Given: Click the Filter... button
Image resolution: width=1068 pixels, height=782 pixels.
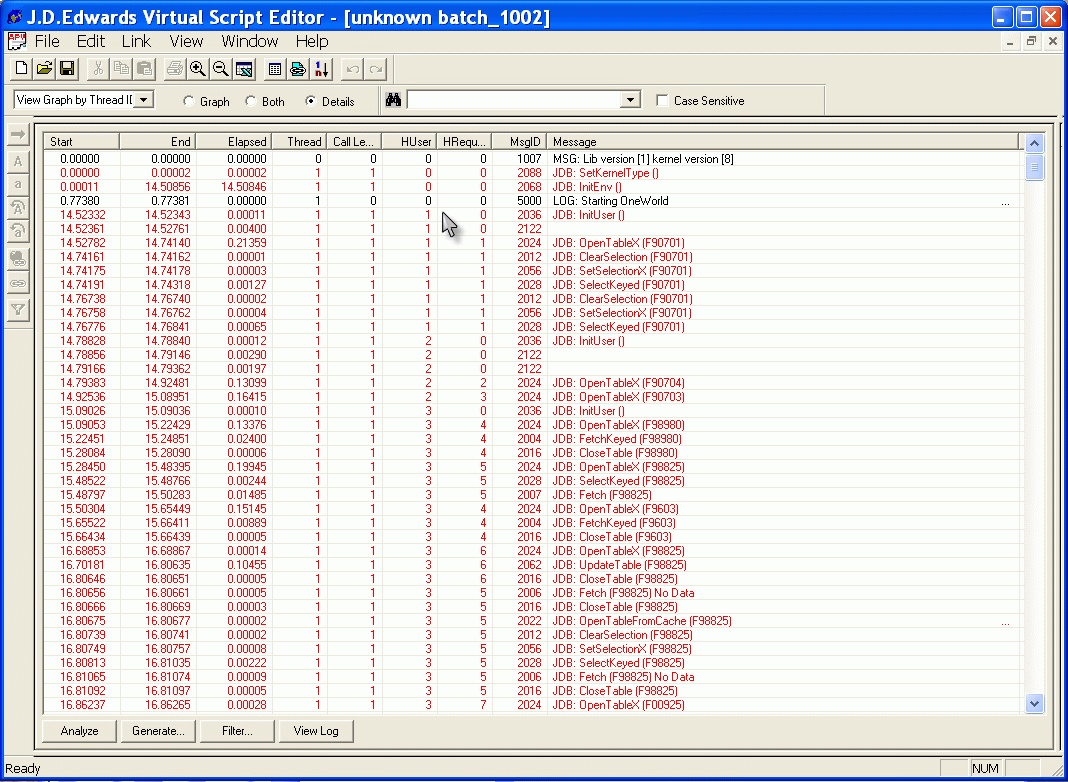Looking at the screenshot, I should 237,731.
